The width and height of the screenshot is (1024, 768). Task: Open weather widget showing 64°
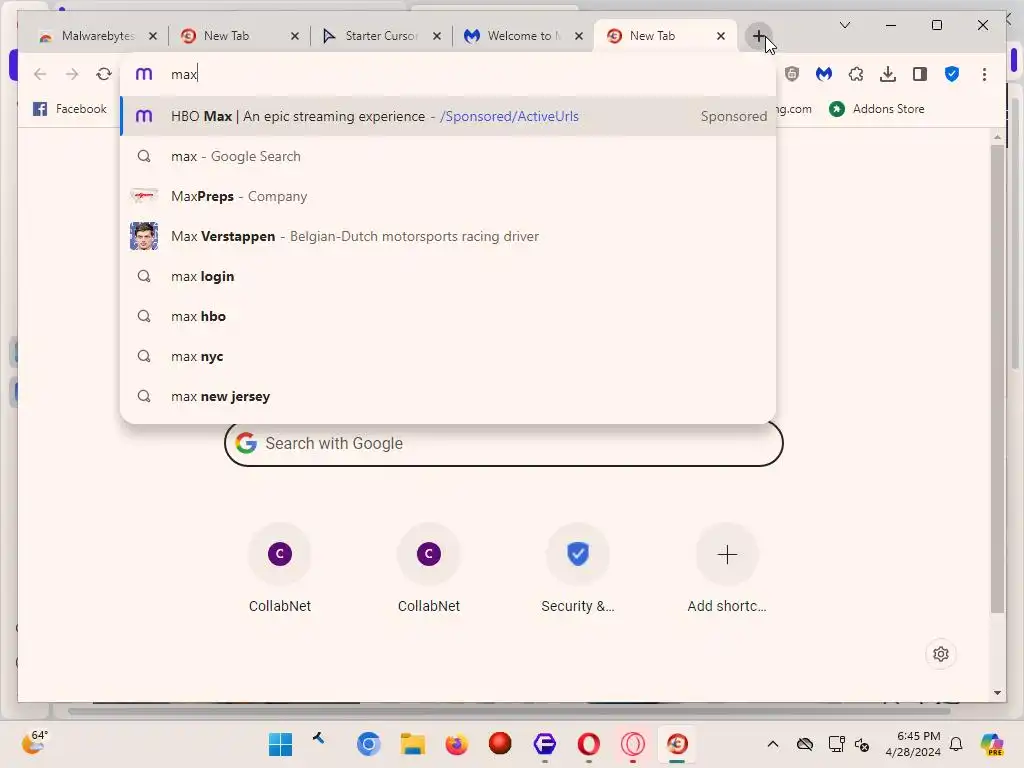pyautogui.click(x=34, y=742)
